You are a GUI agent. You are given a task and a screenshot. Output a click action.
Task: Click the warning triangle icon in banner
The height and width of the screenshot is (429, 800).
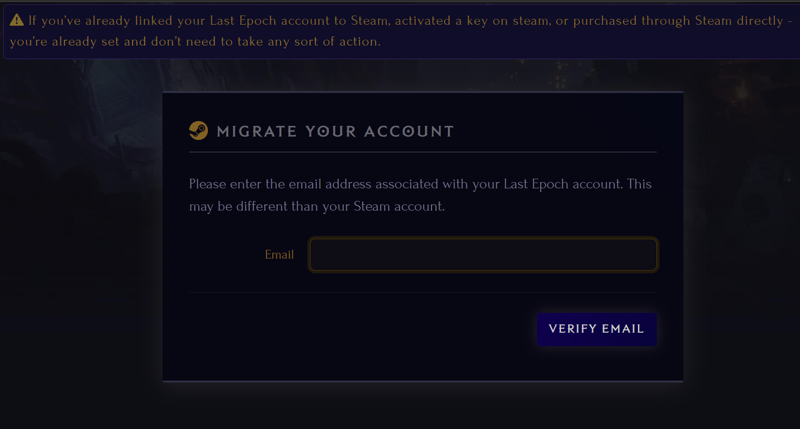(x=16, y=20)
